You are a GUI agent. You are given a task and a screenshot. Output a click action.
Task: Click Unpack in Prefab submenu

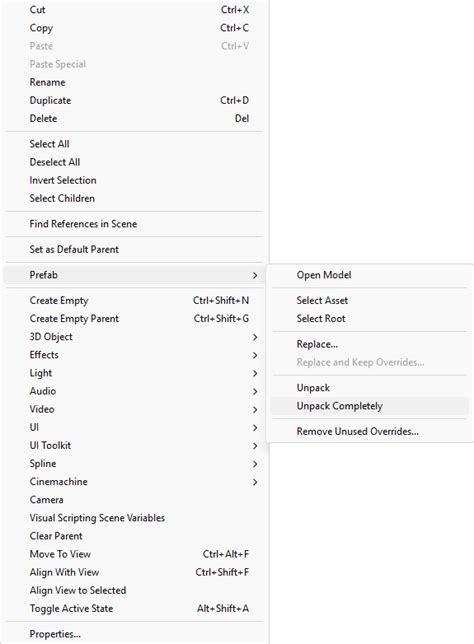click(x=370, y=388)
